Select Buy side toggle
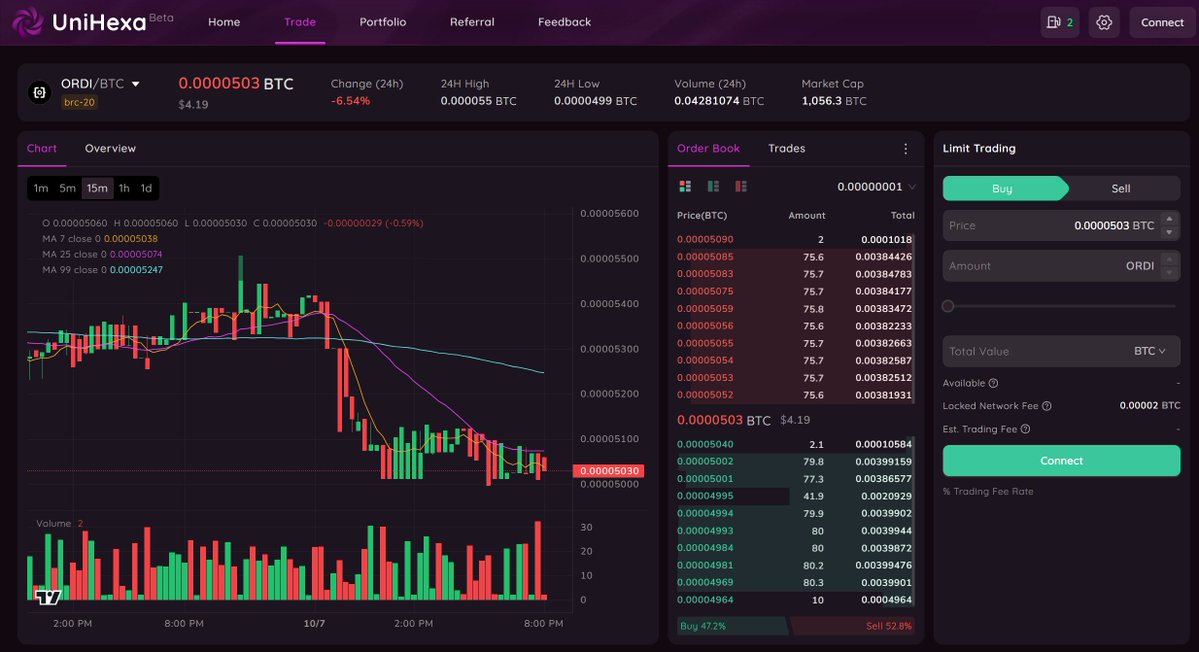 1003,188
